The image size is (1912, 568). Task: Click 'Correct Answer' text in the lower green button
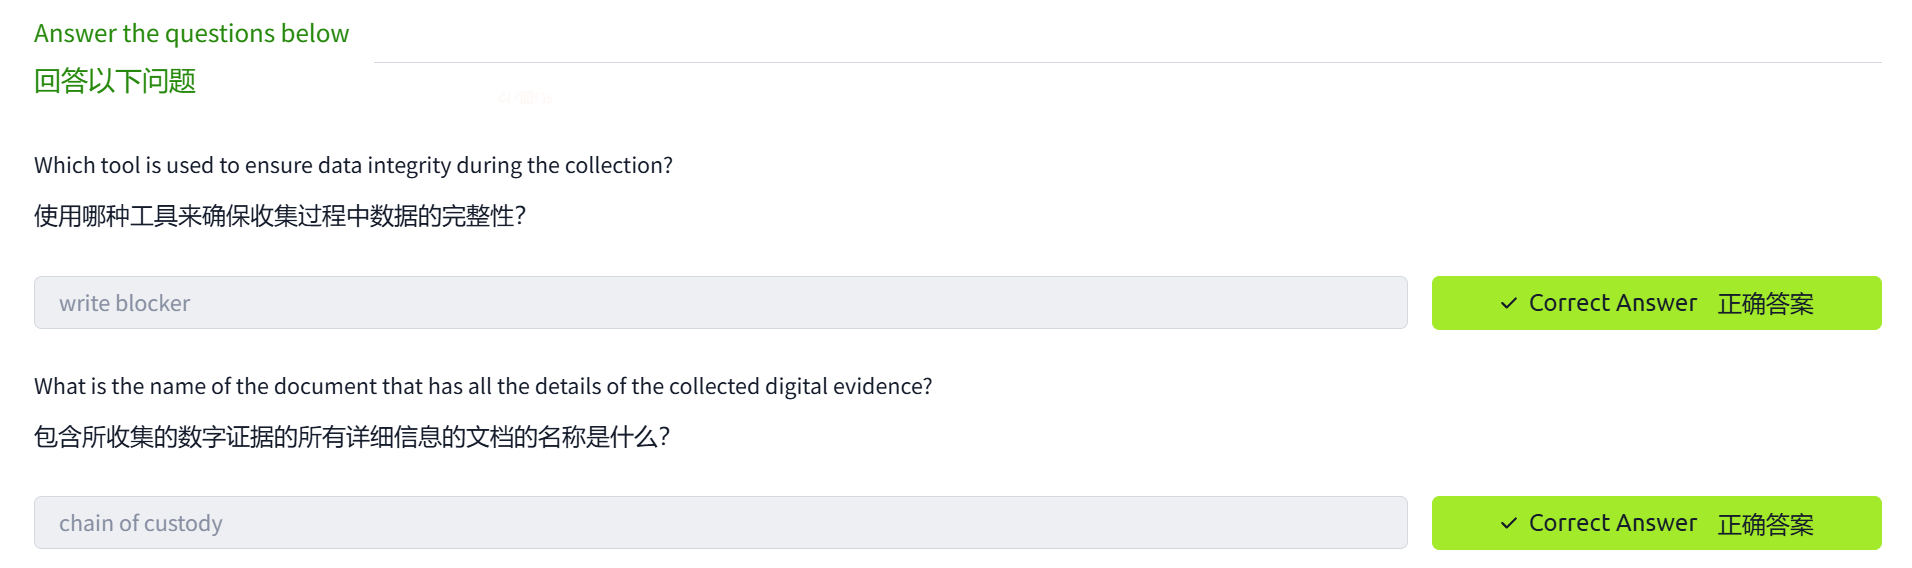tap(1612, 523)
